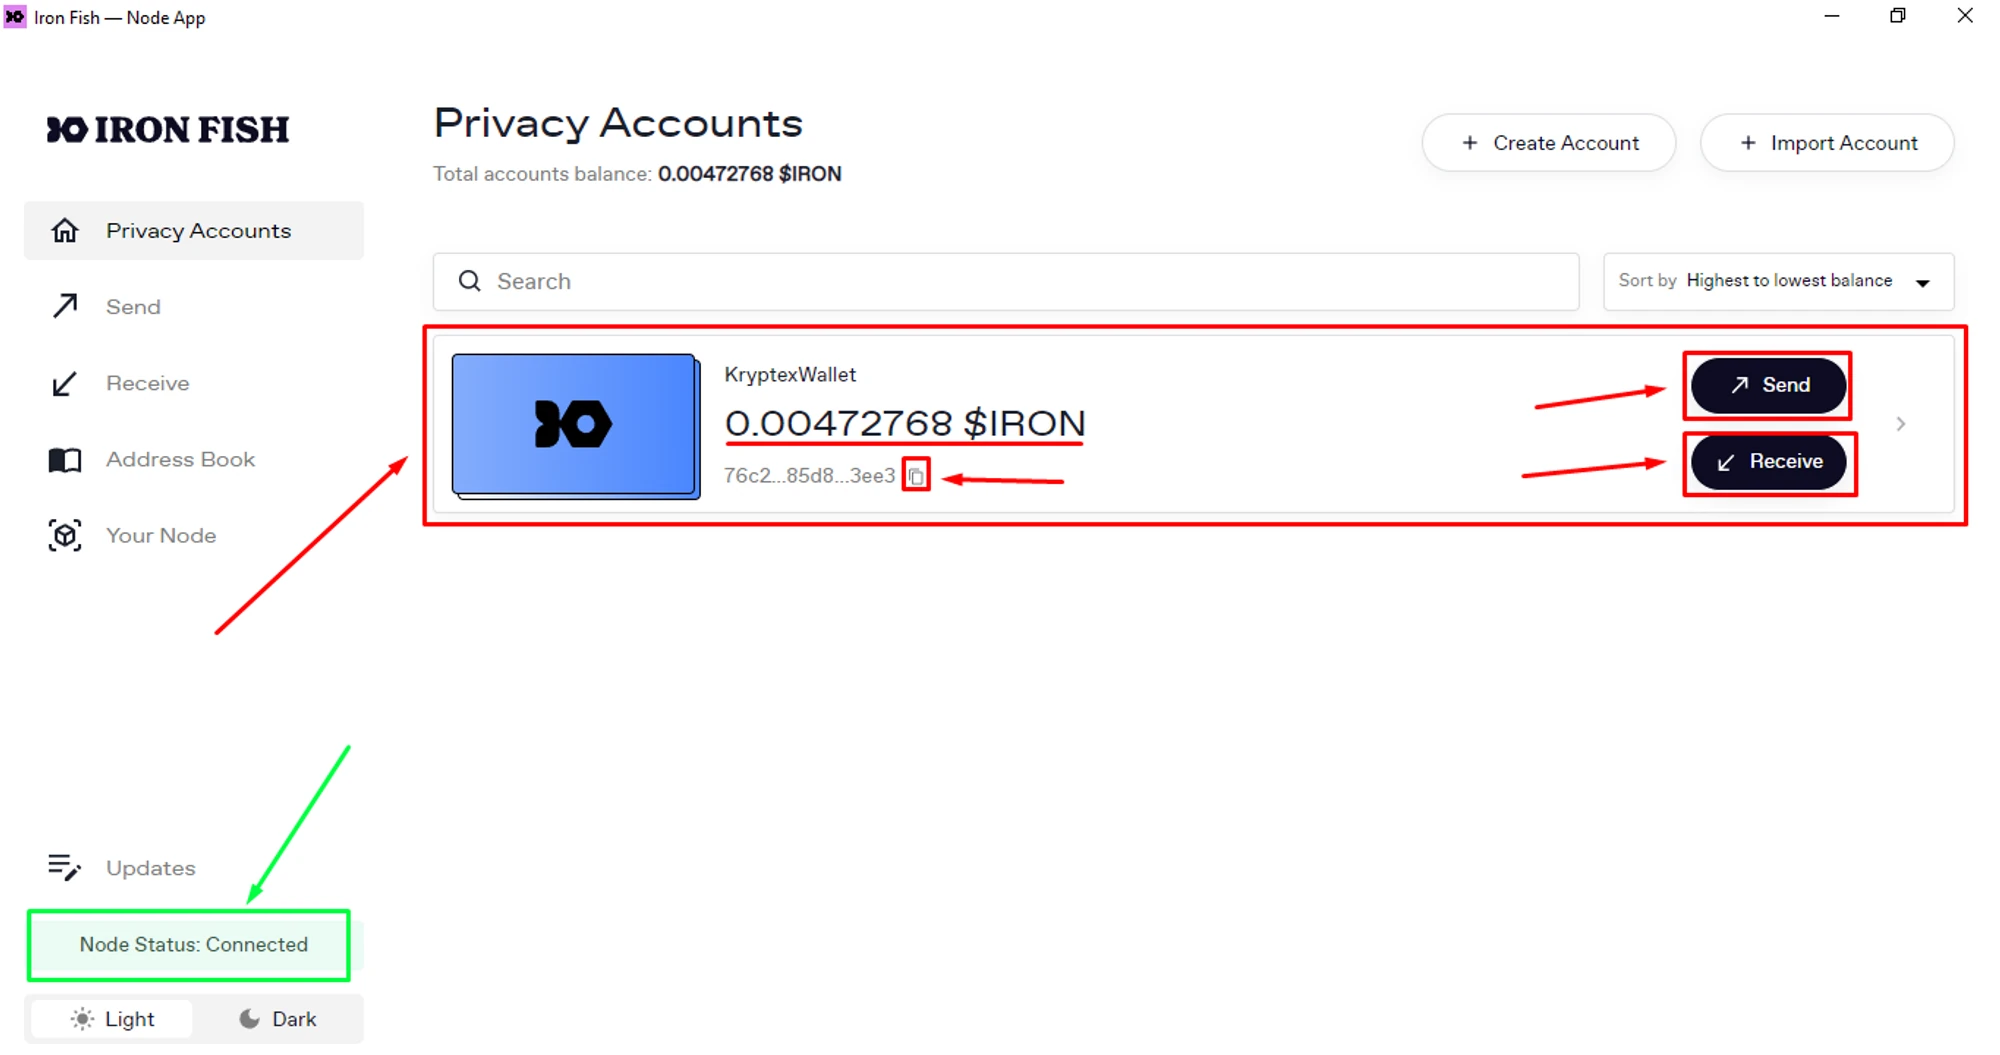Click the Create Account button
Viewport: 2000px width, 1055px height.
1549,143
